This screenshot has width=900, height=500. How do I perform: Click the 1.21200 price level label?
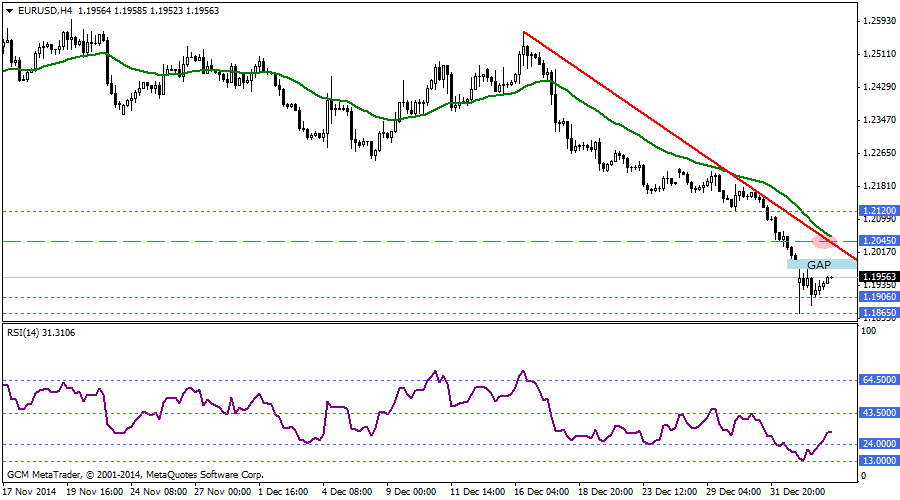click(x=878, y=211)
